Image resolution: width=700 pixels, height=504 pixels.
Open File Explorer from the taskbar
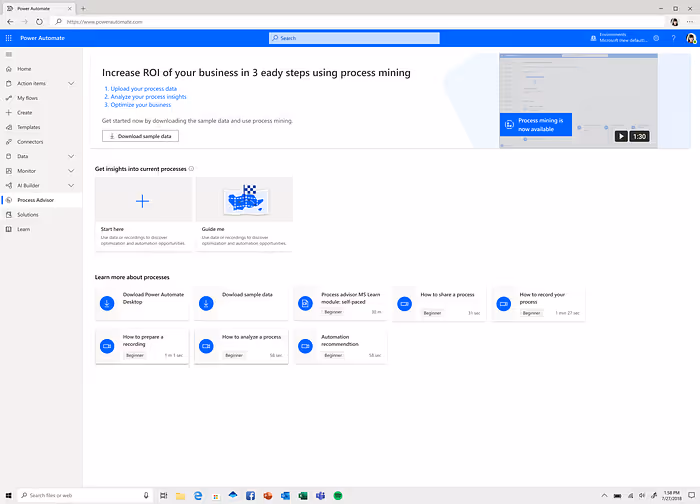click(x=180, y=496)
